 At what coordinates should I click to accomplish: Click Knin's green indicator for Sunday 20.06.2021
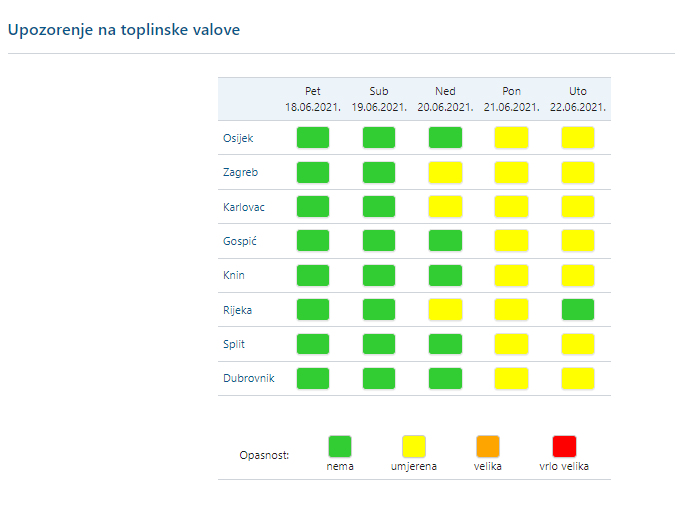click(445, 275)
